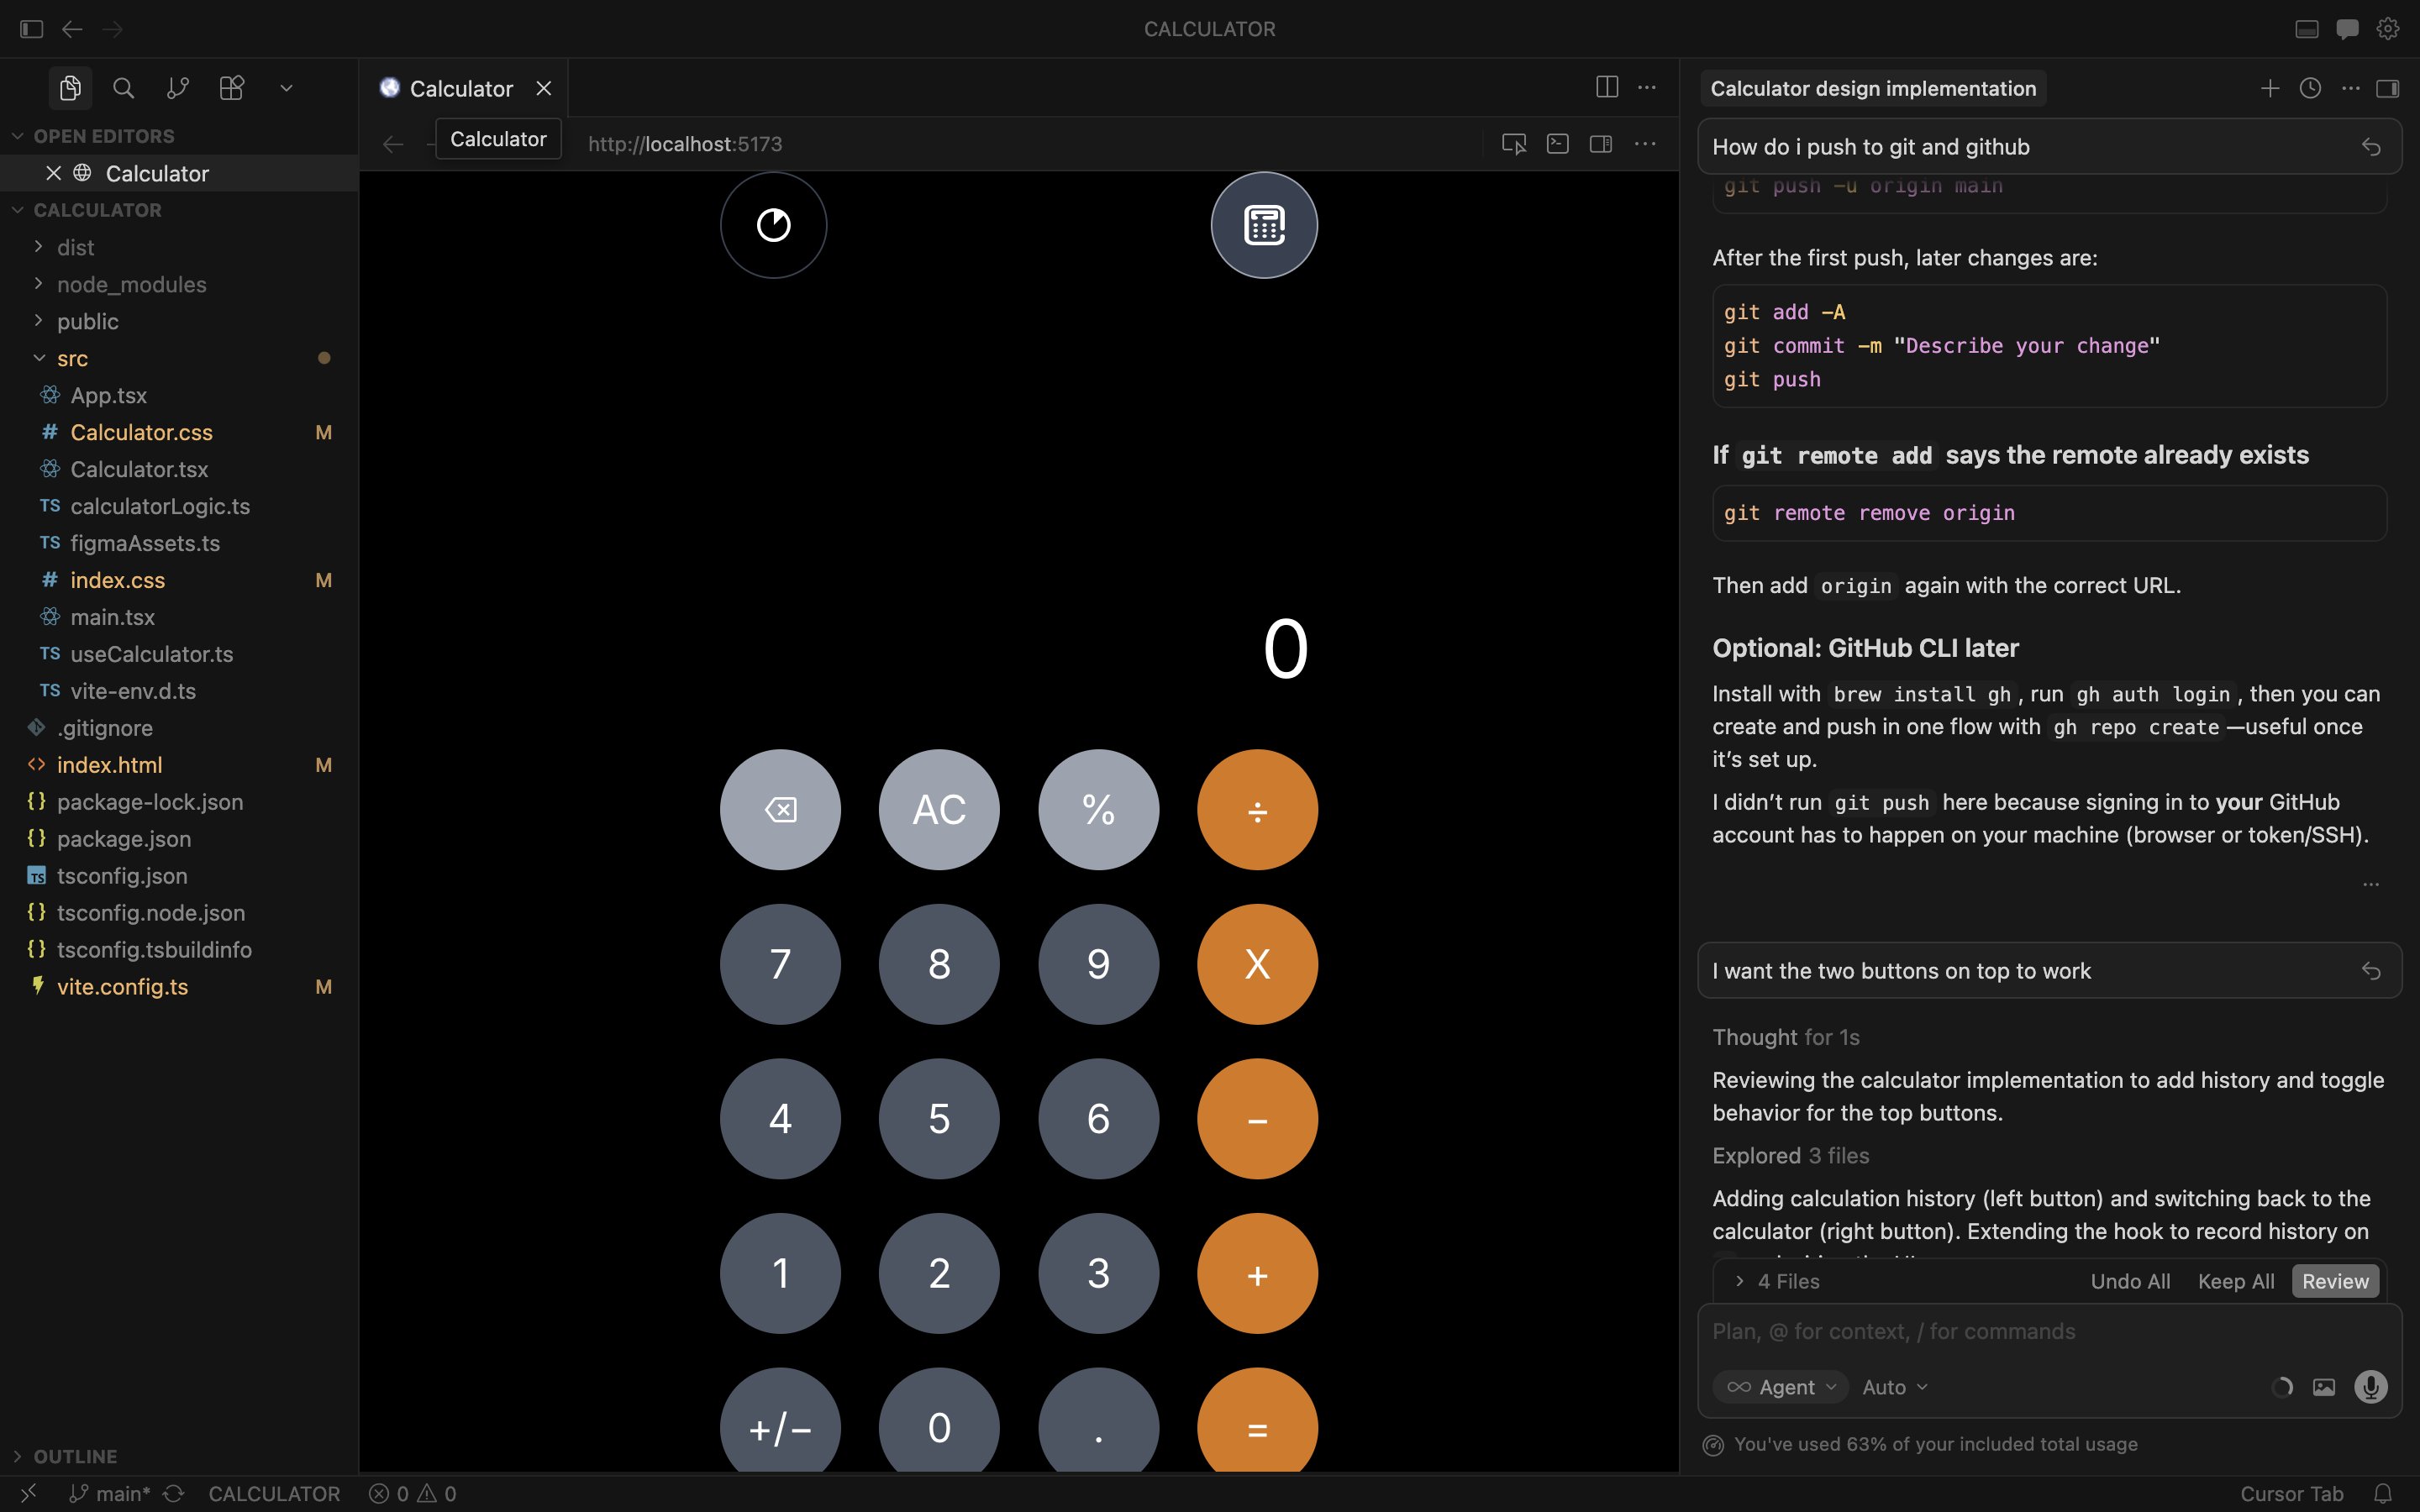Open Calculator.css in file explorer
This screenshot has width=2420, height=1512.
click(x=141, y=432)
